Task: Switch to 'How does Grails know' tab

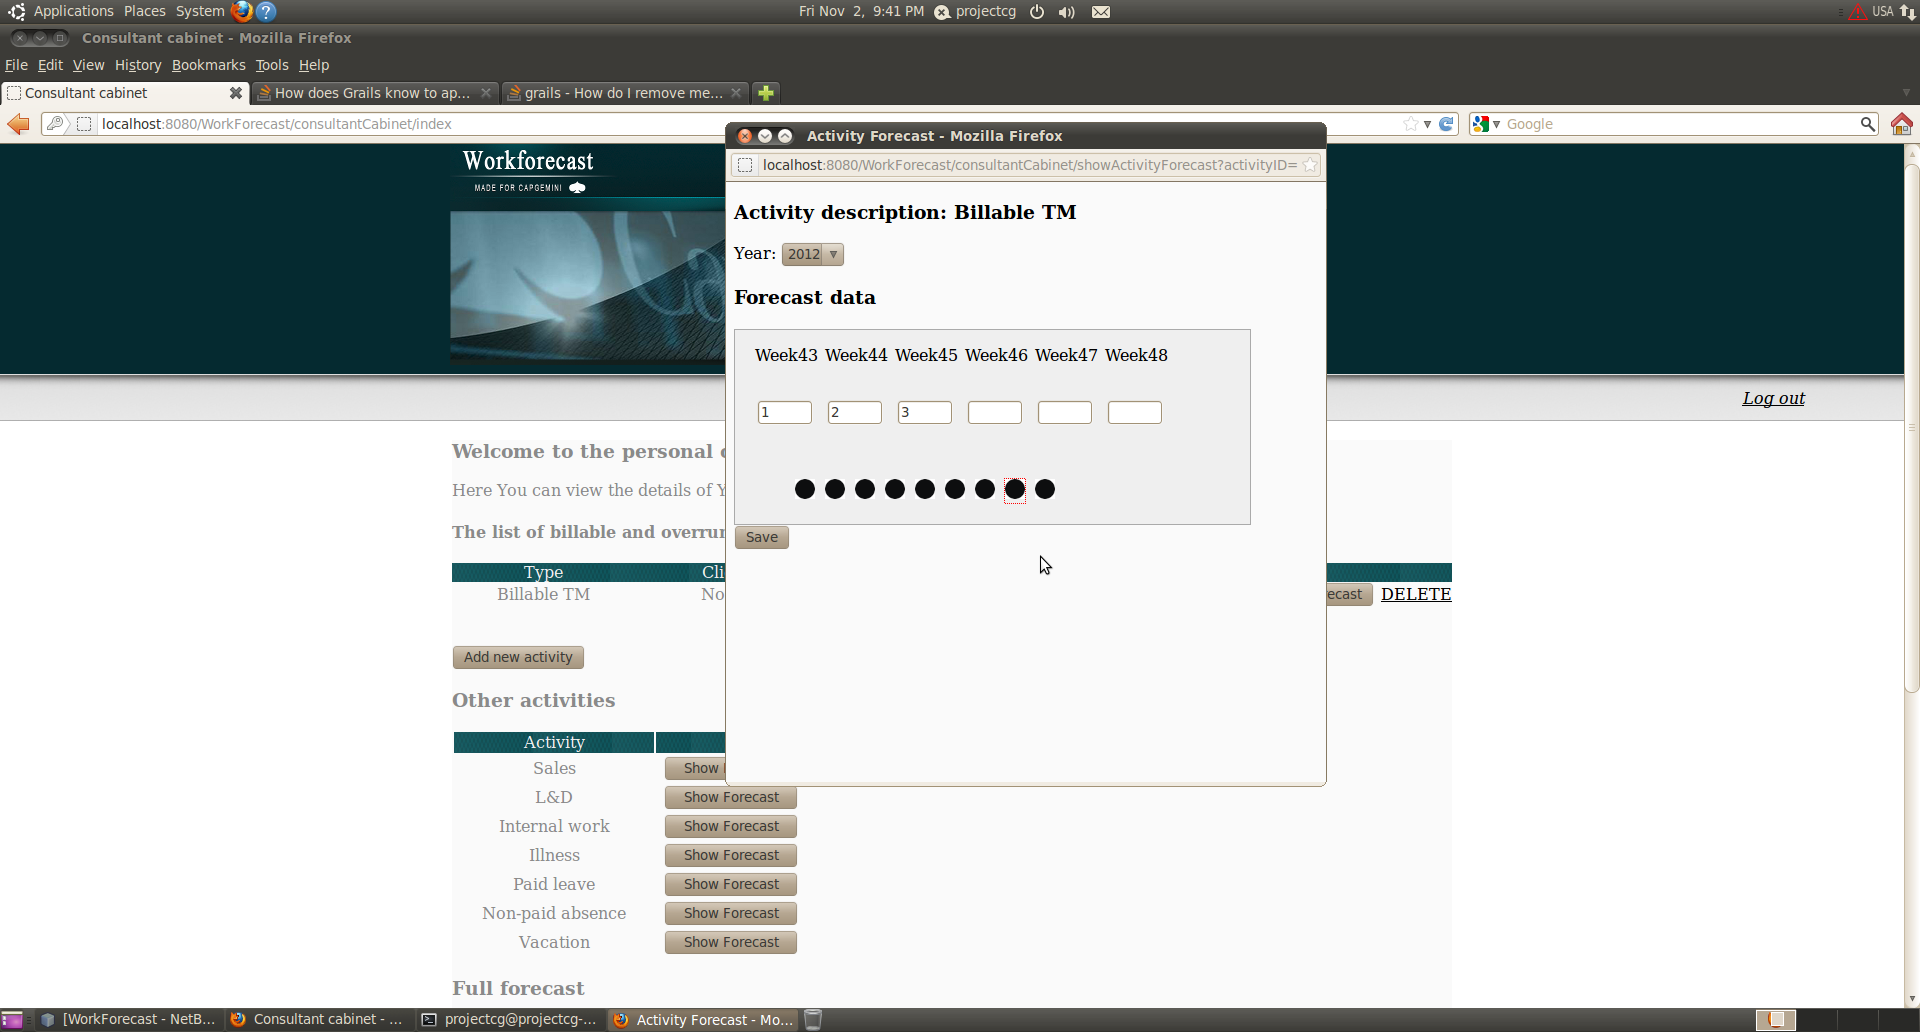Action: pyautogui.click(x=371, y=93)
